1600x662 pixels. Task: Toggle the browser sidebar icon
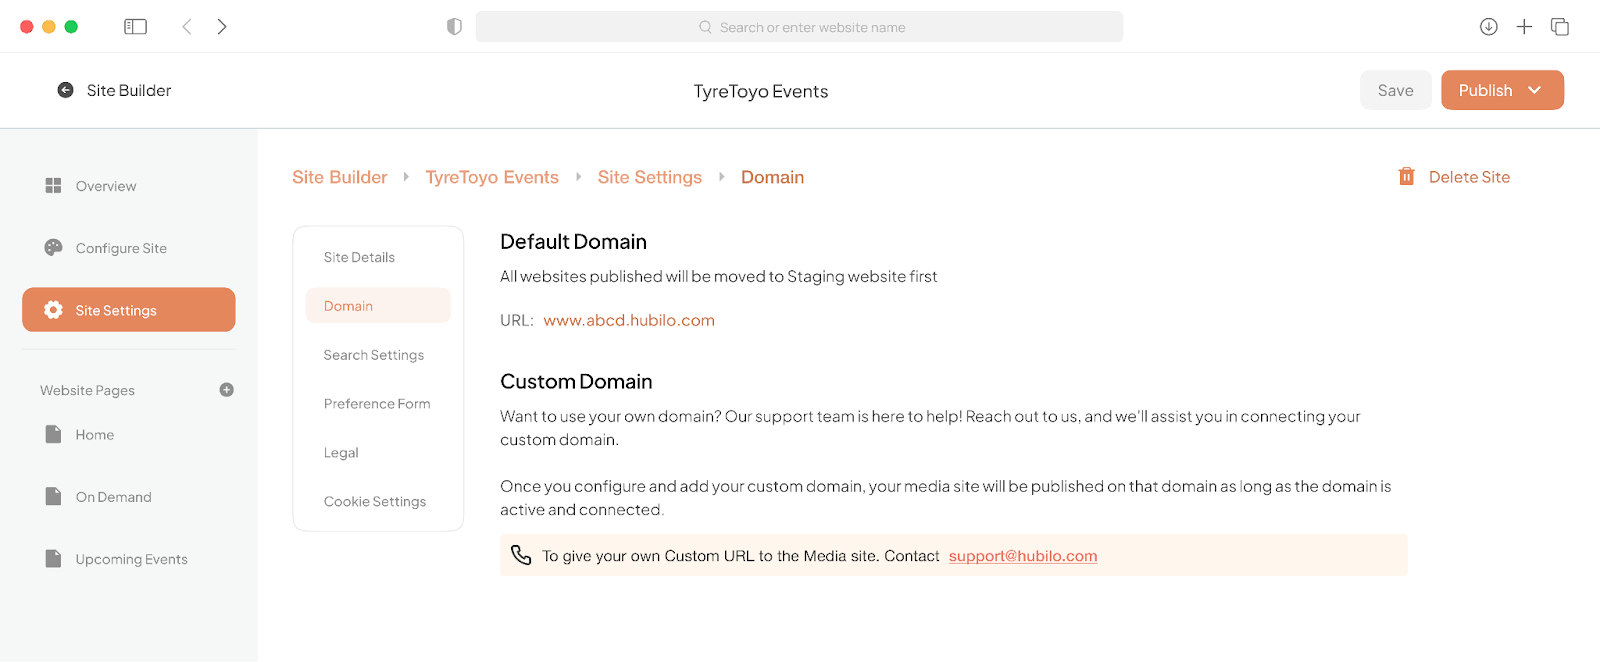[135, 27]
